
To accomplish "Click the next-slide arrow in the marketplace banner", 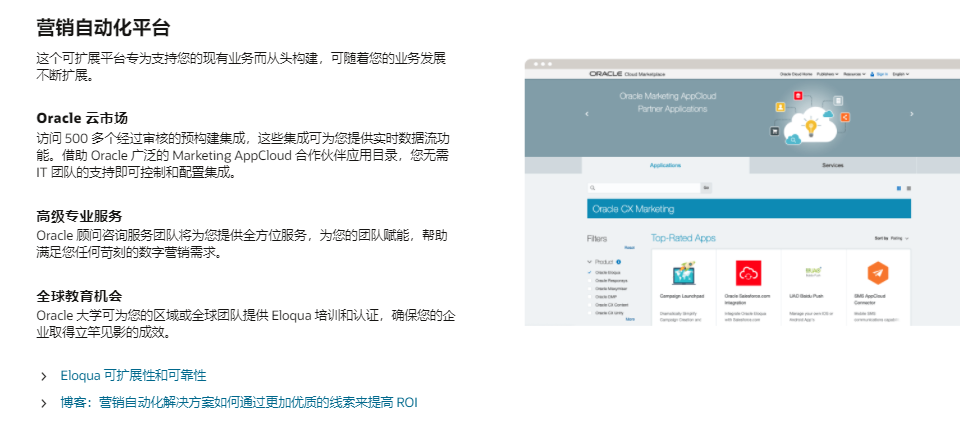I will [911, 114].
